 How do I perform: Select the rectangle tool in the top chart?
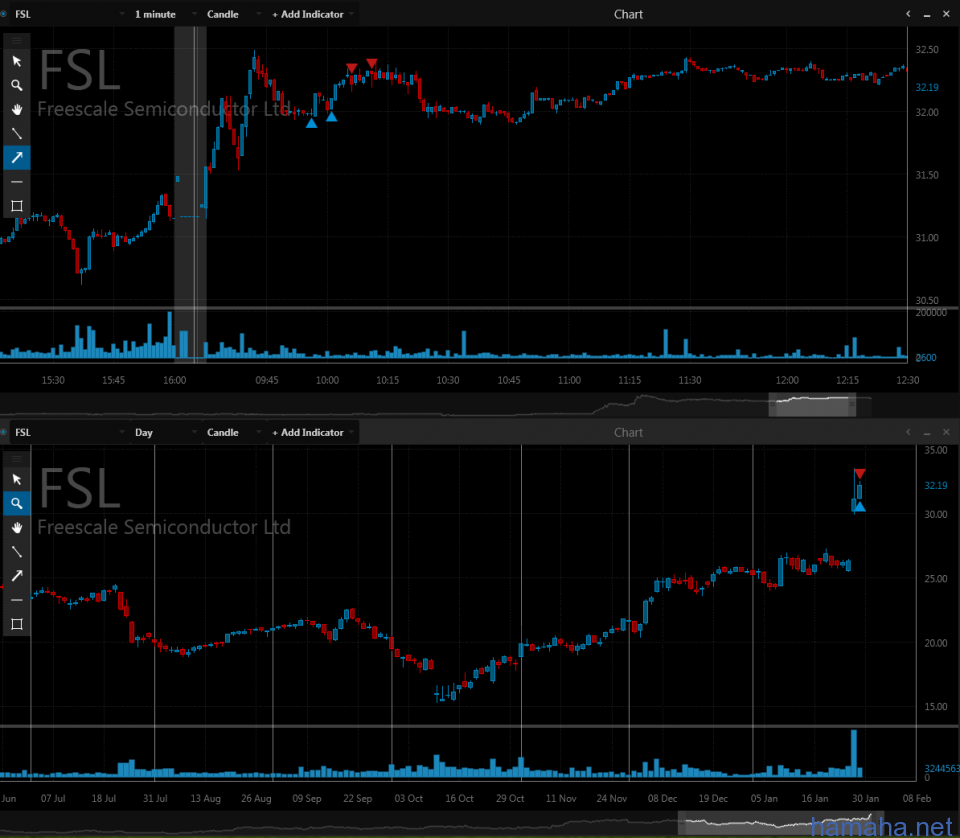pyautogui.click(x=17, y=206)
